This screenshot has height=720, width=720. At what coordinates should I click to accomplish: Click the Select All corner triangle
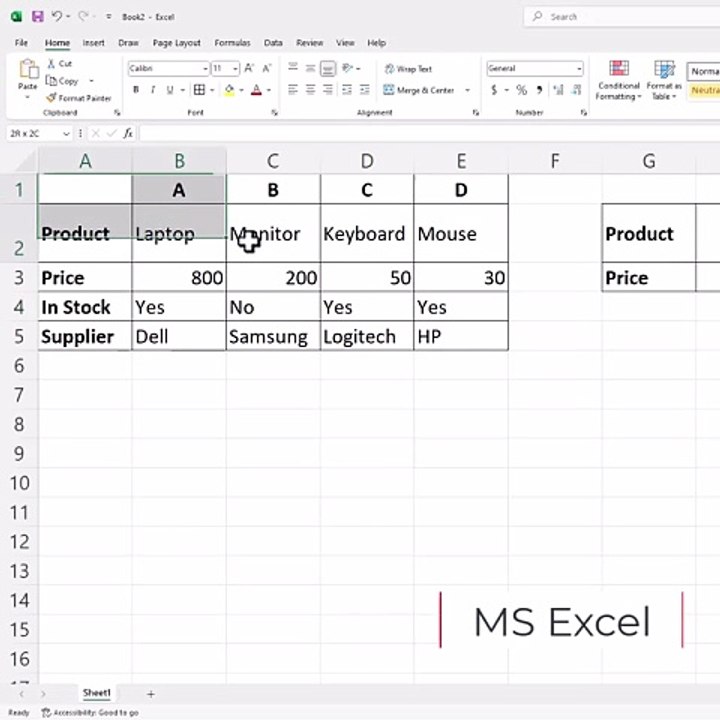[x=25, y=162]
